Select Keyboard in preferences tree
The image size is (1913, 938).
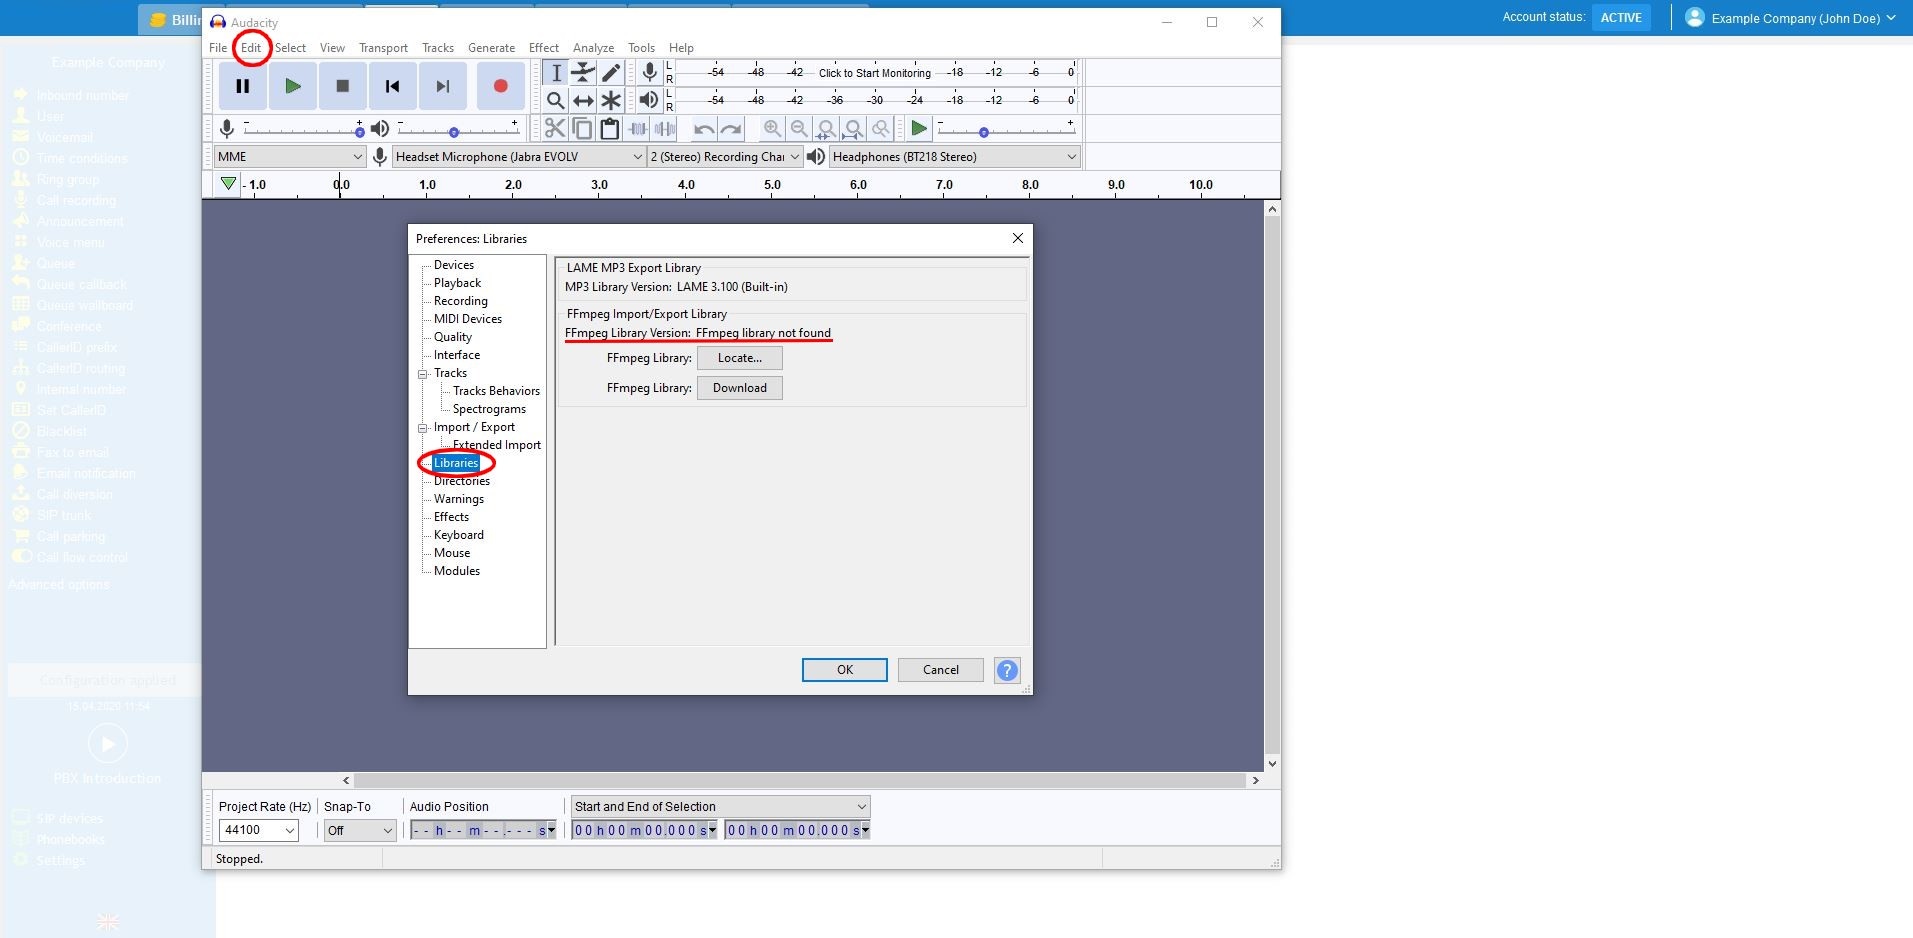tap(459, 535)
